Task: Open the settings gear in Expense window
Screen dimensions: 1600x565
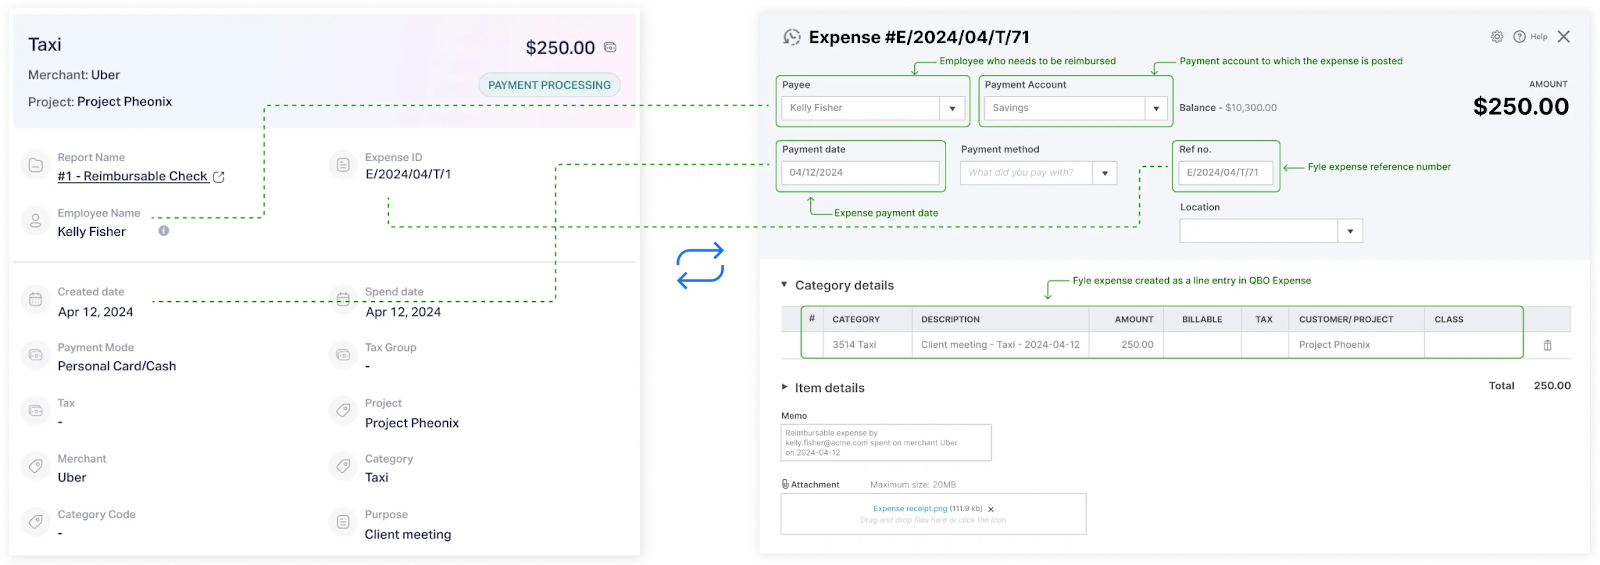Action: (1497, 37)
